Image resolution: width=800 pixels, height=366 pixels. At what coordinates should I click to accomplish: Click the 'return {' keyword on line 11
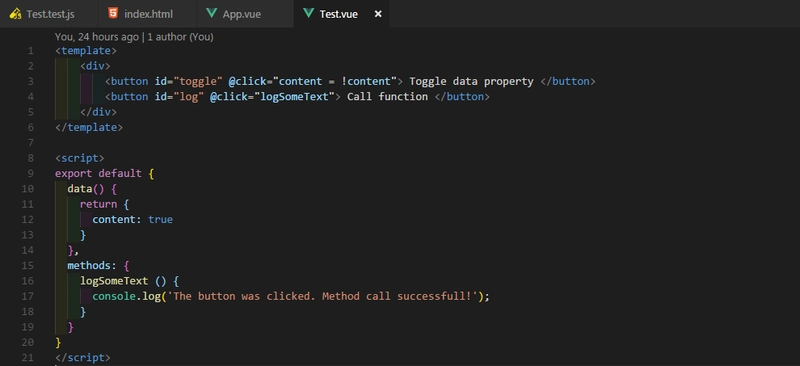pos(105,204)
